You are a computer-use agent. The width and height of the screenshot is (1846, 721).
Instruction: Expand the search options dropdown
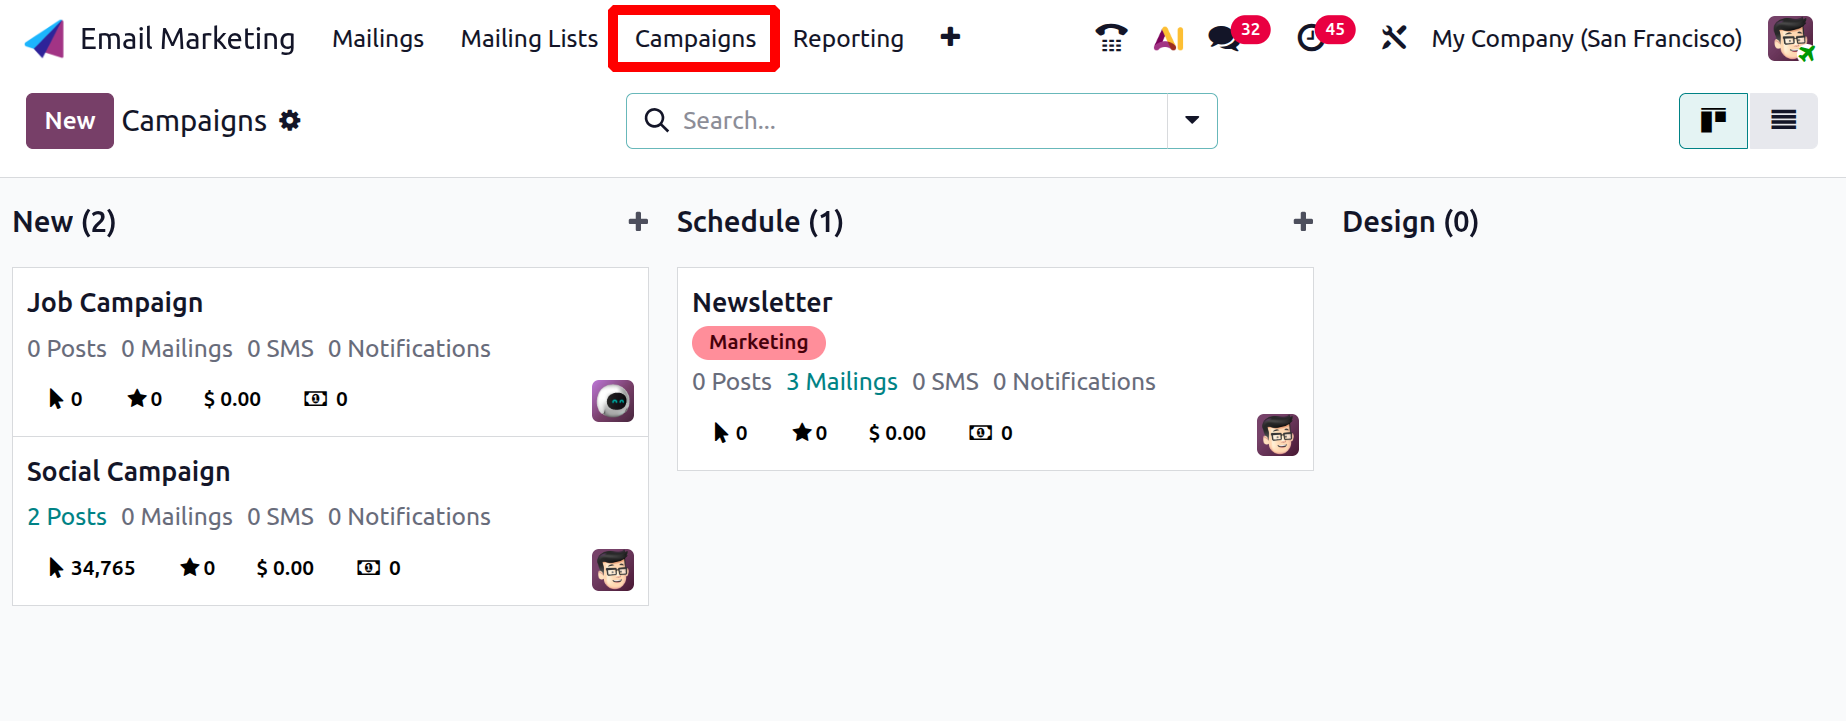click(x=1192, y=121)
